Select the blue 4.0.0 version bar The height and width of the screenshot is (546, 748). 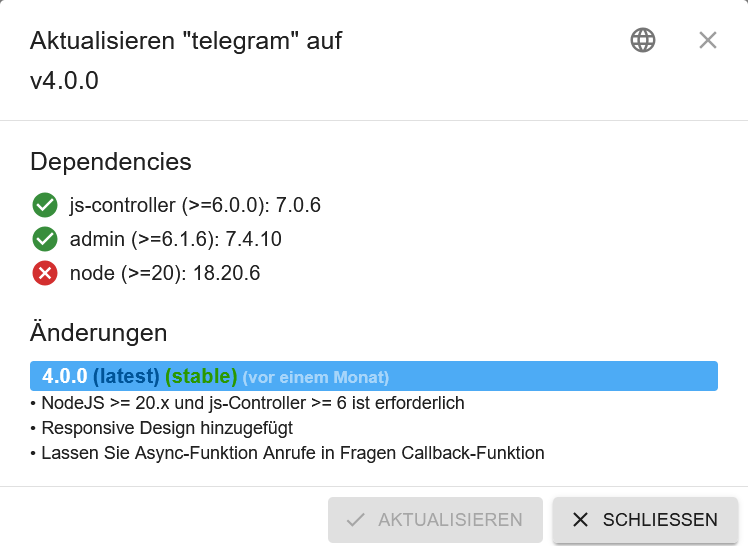click(x=550, y=376)
